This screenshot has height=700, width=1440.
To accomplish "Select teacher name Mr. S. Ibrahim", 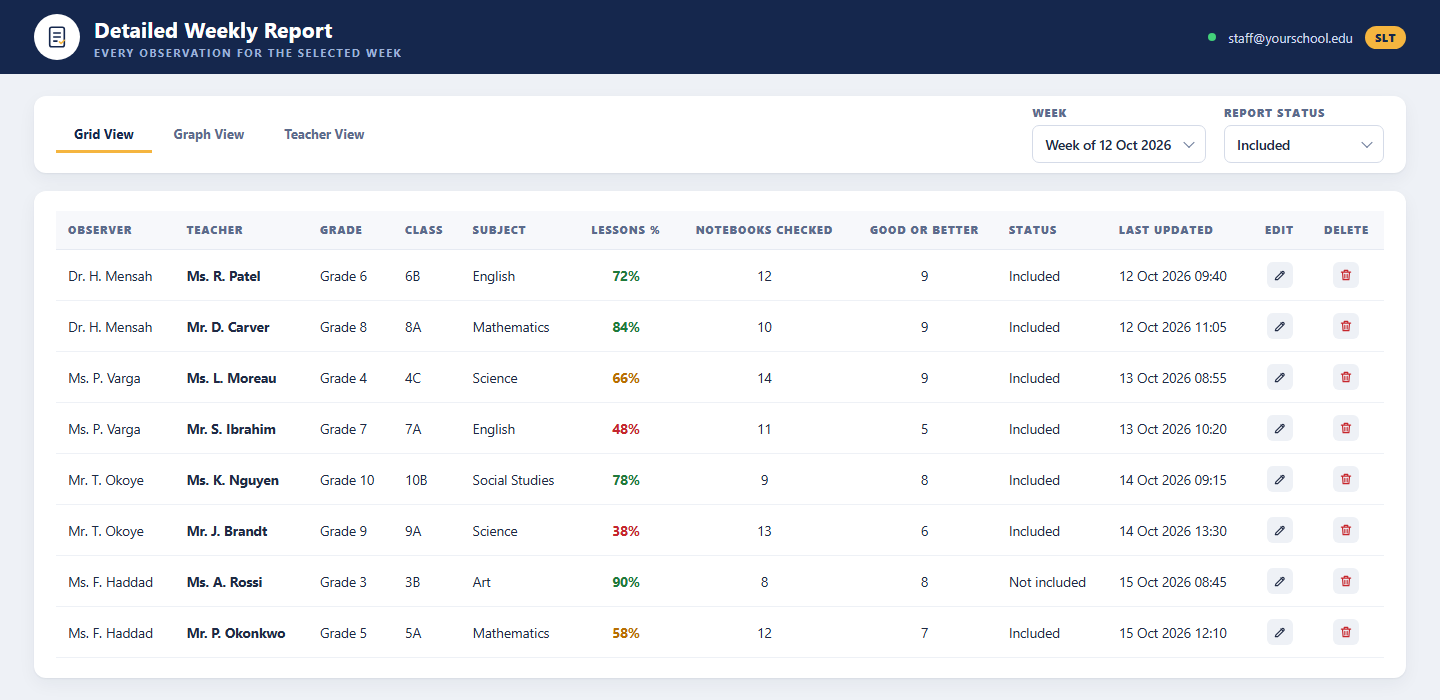I will coord(231,429).
